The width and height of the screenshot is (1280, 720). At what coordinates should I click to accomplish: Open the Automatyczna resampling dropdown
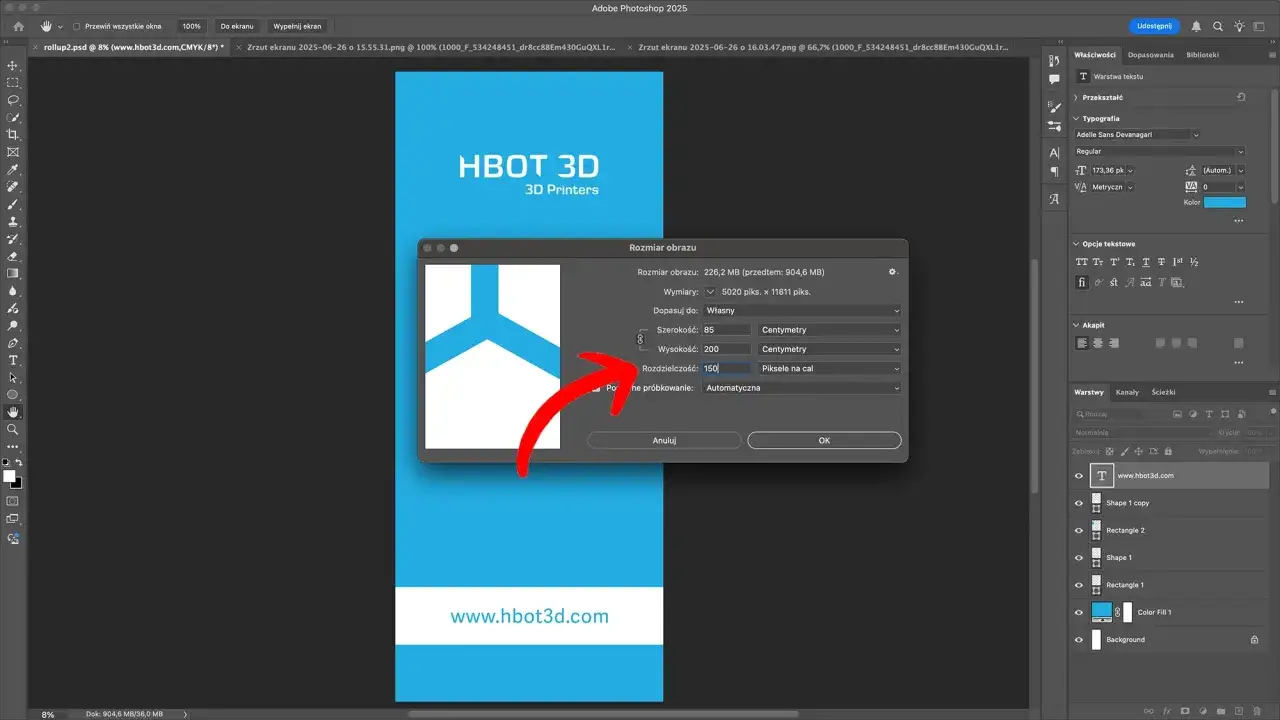802,388
